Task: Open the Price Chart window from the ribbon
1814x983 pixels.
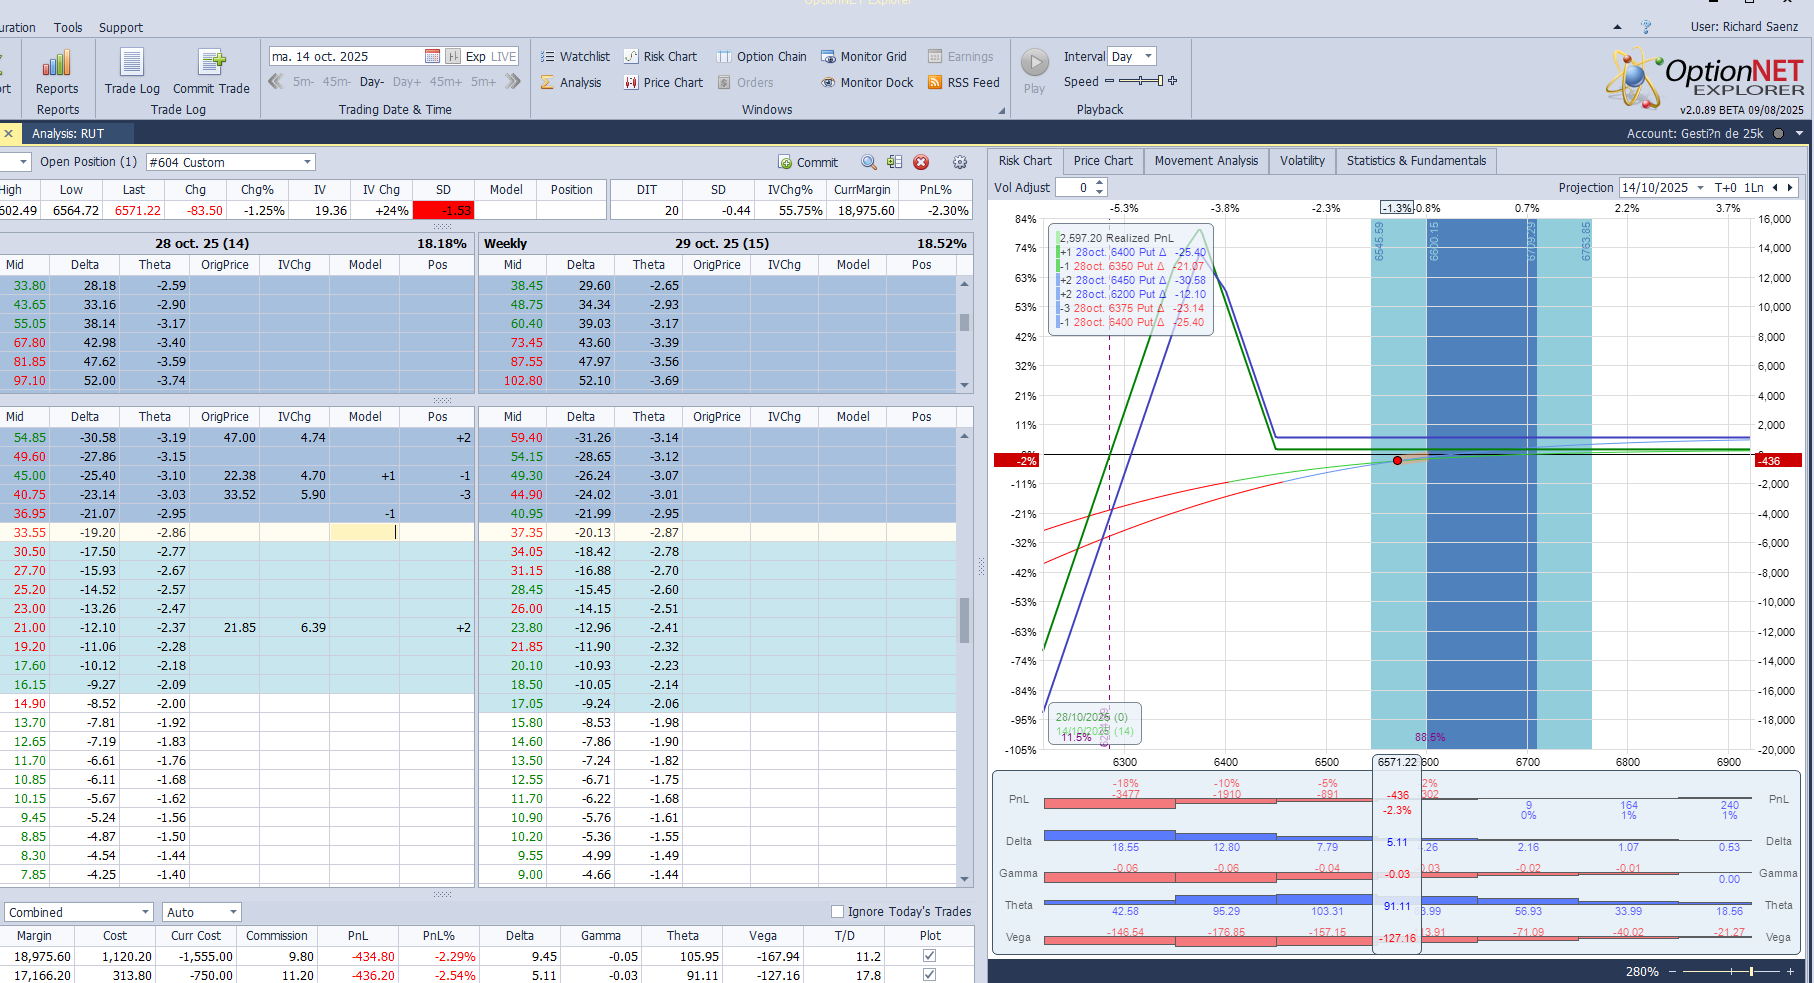Action: pos(663,82)
